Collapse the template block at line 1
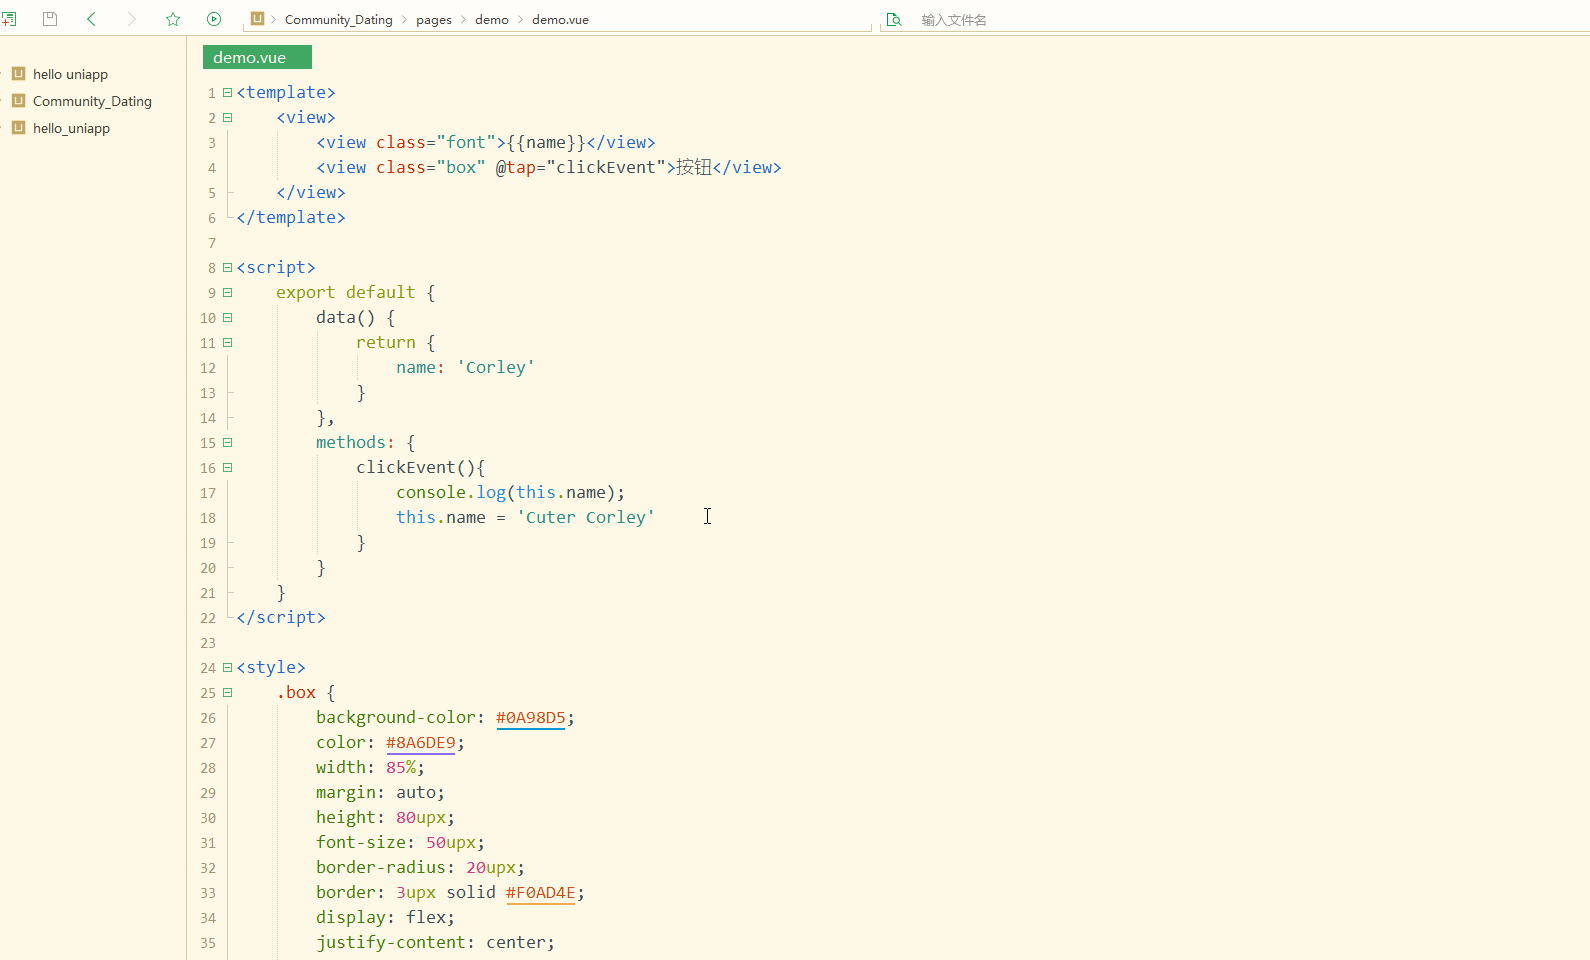1590x960 pixels. [227, 92]
